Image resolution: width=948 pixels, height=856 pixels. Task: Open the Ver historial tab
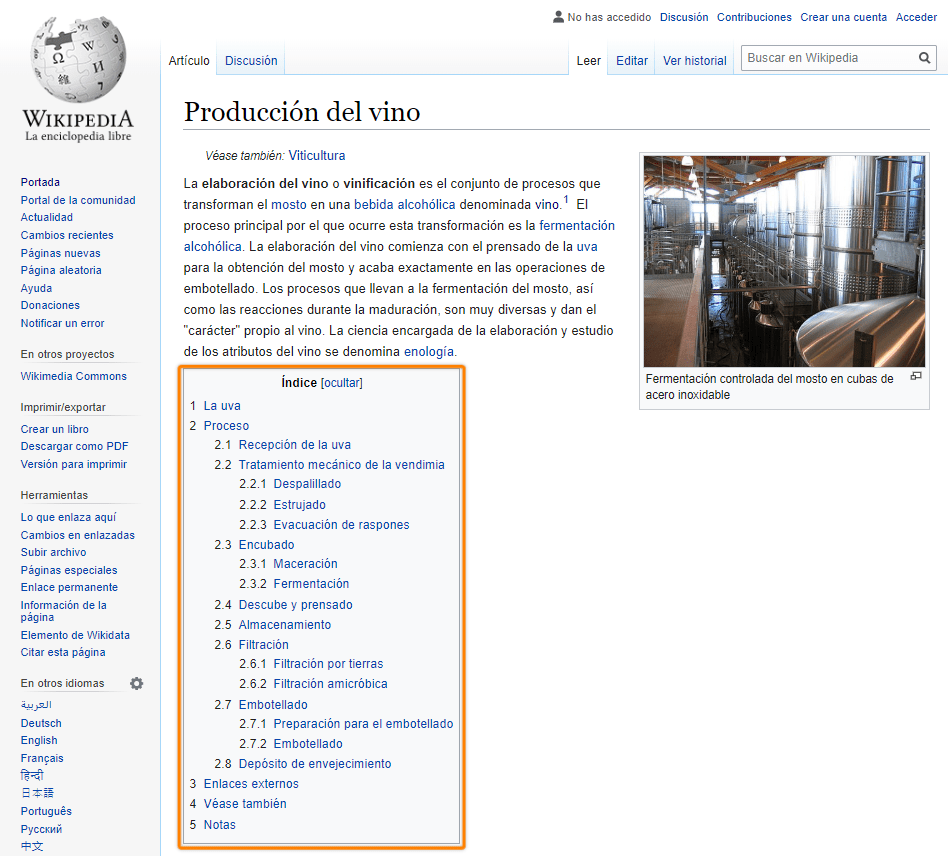694,60
